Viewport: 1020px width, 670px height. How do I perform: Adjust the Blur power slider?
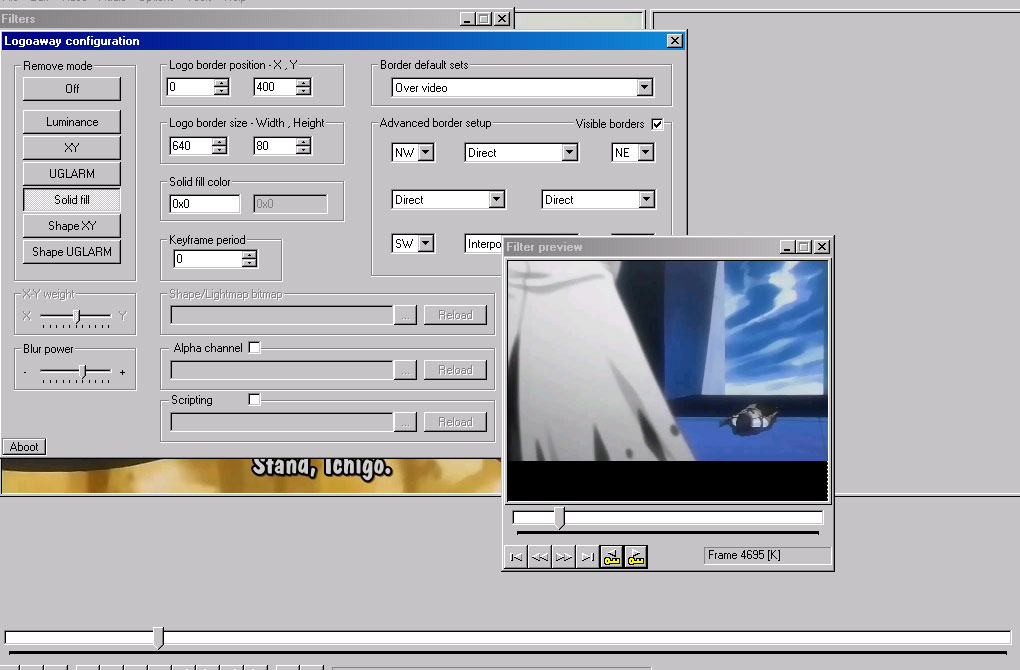coord(83,371)
